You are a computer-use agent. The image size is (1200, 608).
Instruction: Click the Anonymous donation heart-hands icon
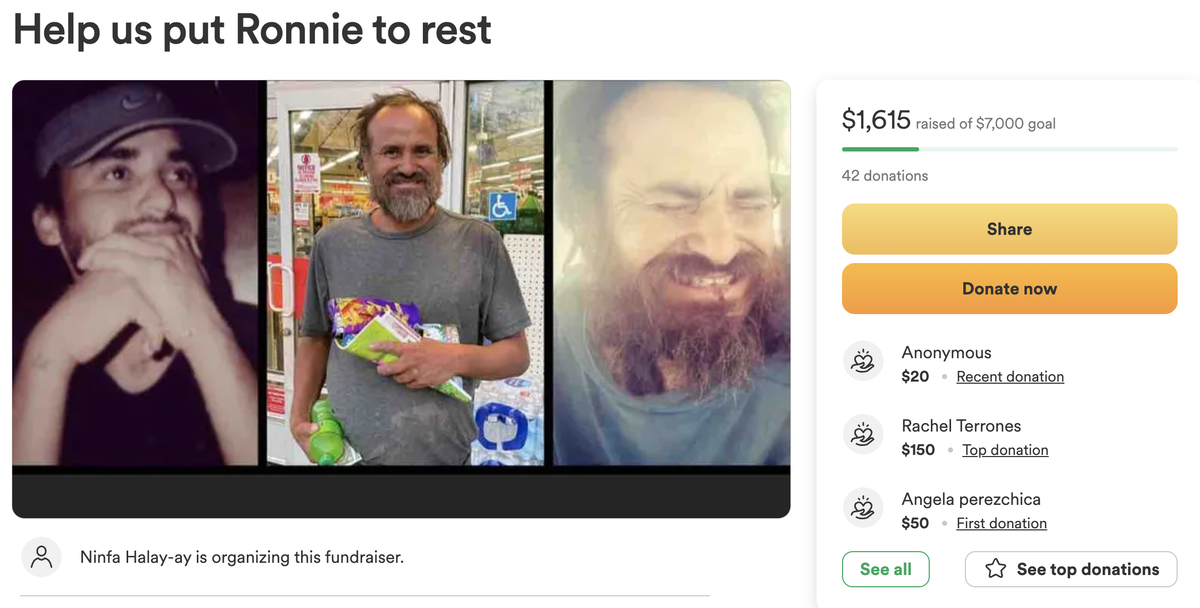862,361
